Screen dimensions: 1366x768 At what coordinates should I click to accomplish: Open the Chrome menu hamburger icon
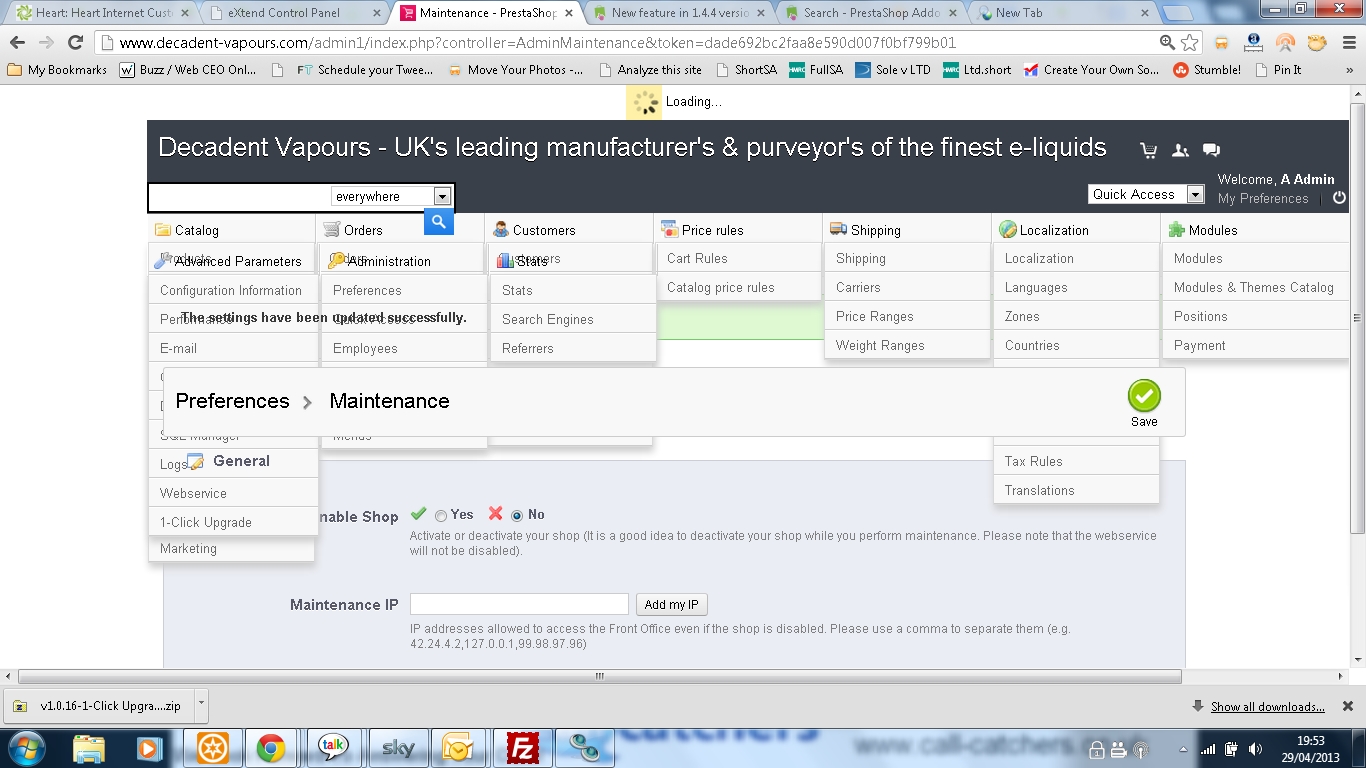1347,43
